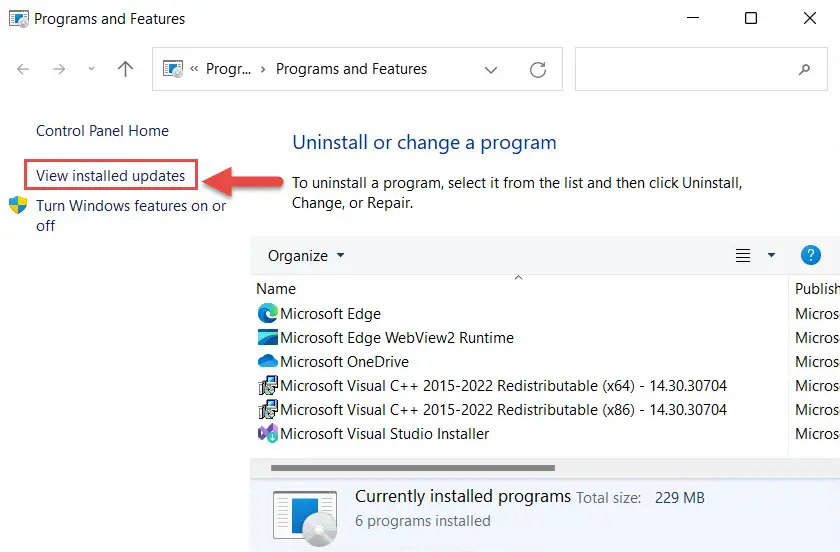This screenshot has height=552, width=840.
Task: Click the Back navigation arrow
Action: point(22,69)
